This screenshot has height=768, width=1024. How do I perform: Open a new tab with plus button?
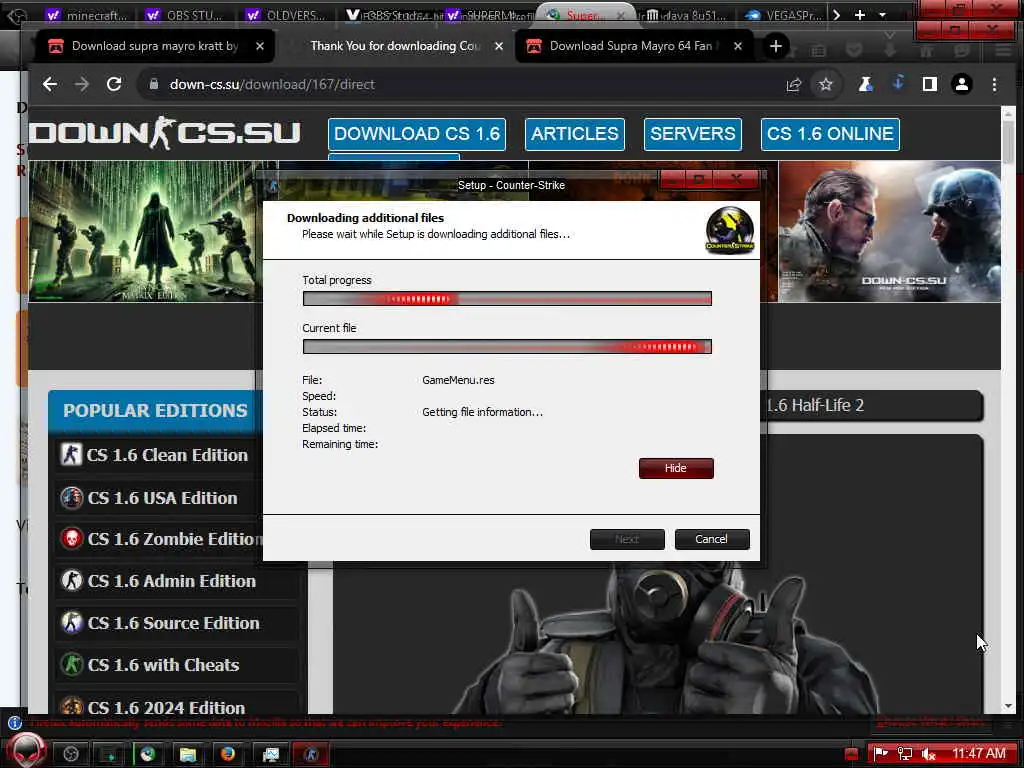pyautogui.click(x=776, y=46)
